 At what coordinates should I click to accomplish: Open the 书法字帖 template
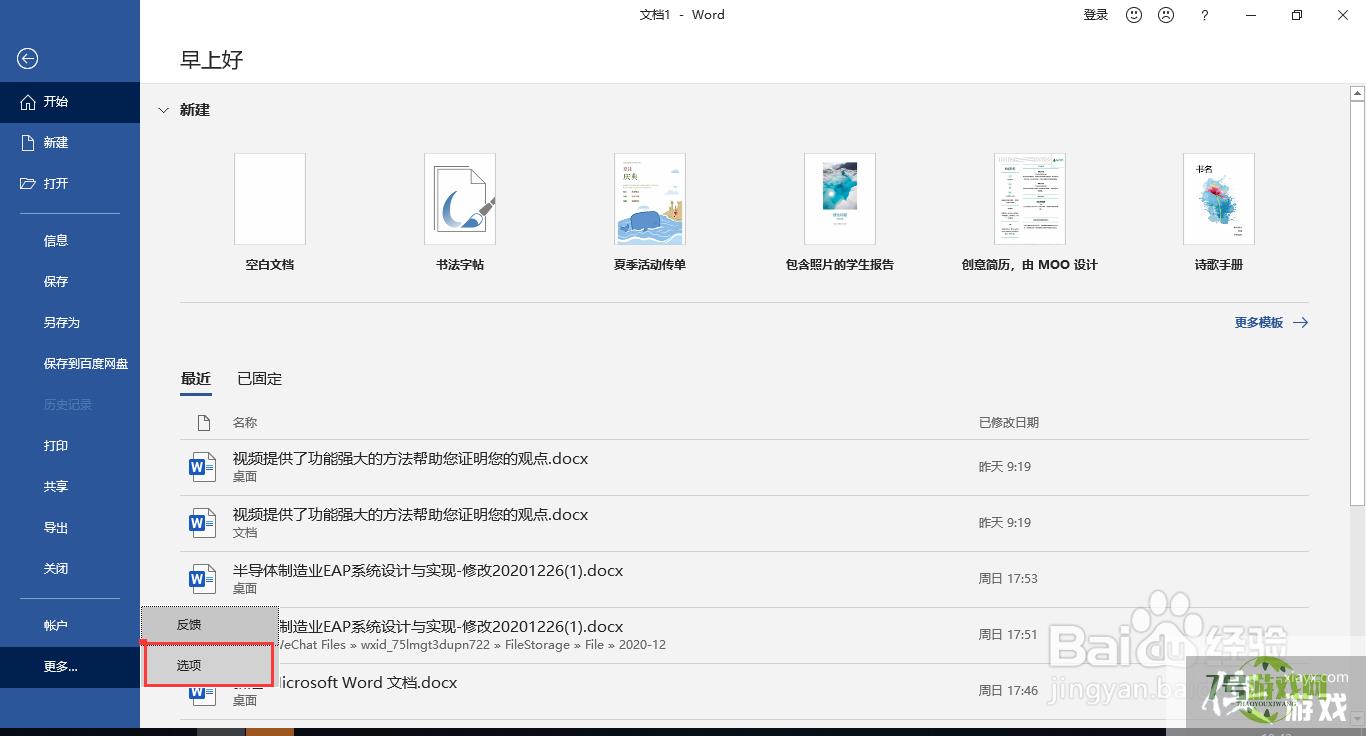[460, 212]
